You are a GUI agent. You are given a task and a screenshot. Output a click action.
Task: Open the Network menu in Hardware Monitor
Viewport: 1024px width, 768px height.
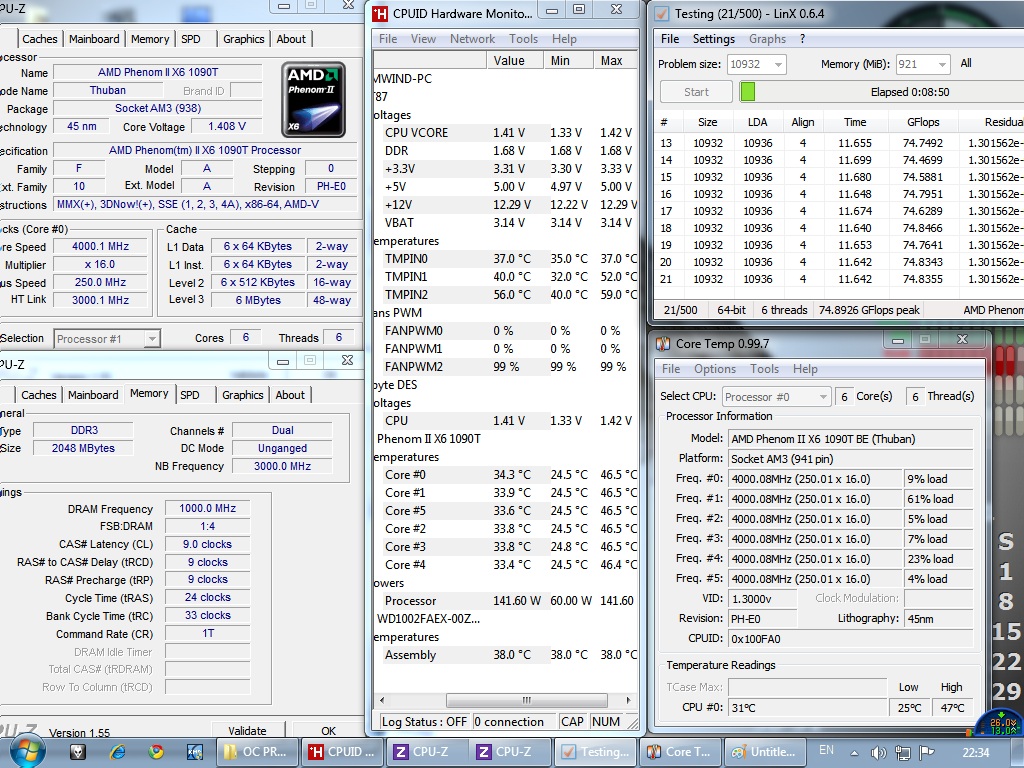pos(472,39)
